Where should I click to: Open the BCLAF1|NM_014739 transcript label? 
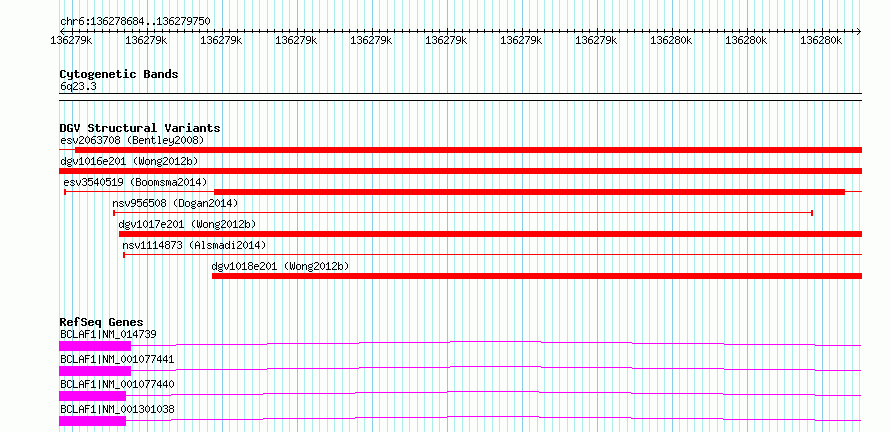click(x=108, y=334)
